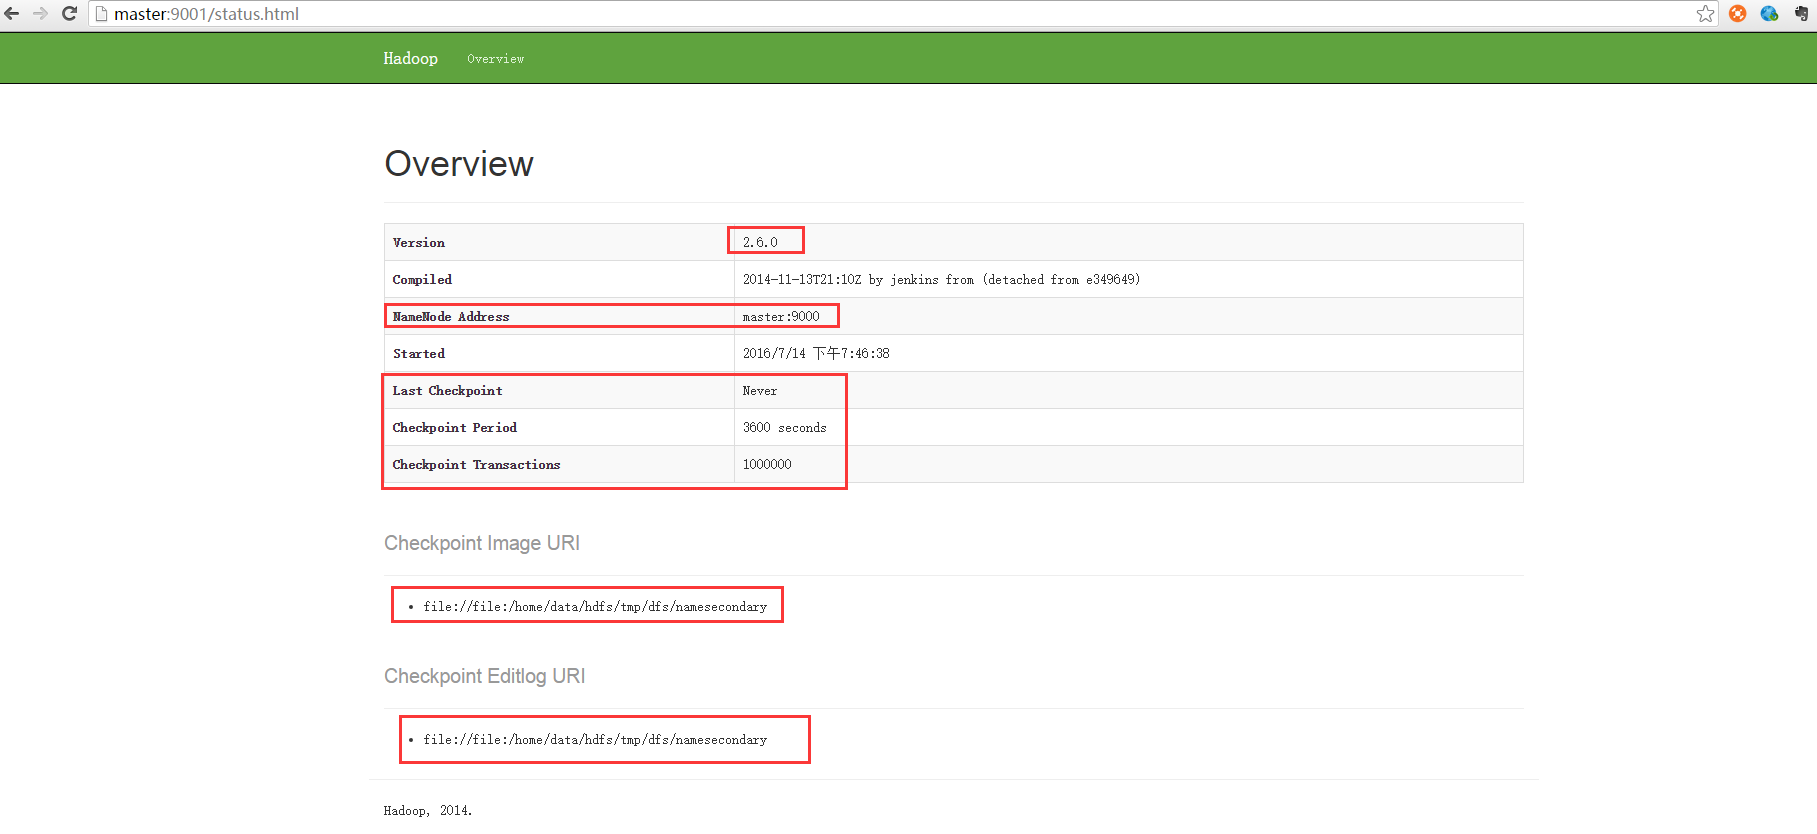Click the Checkpoint Period value 3600 seconds

[x=784, y=428]
